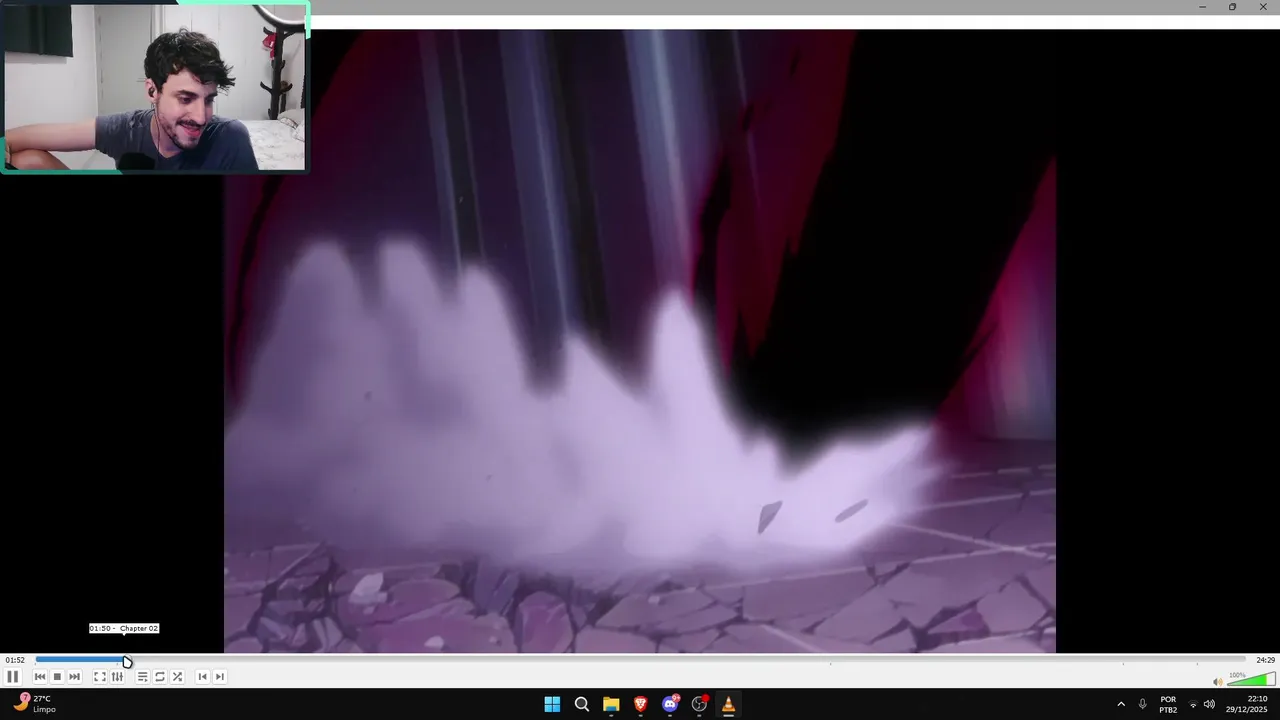Skip to previous media in playlist
This screenshot has width=1280, height=720.
point(40,677)
